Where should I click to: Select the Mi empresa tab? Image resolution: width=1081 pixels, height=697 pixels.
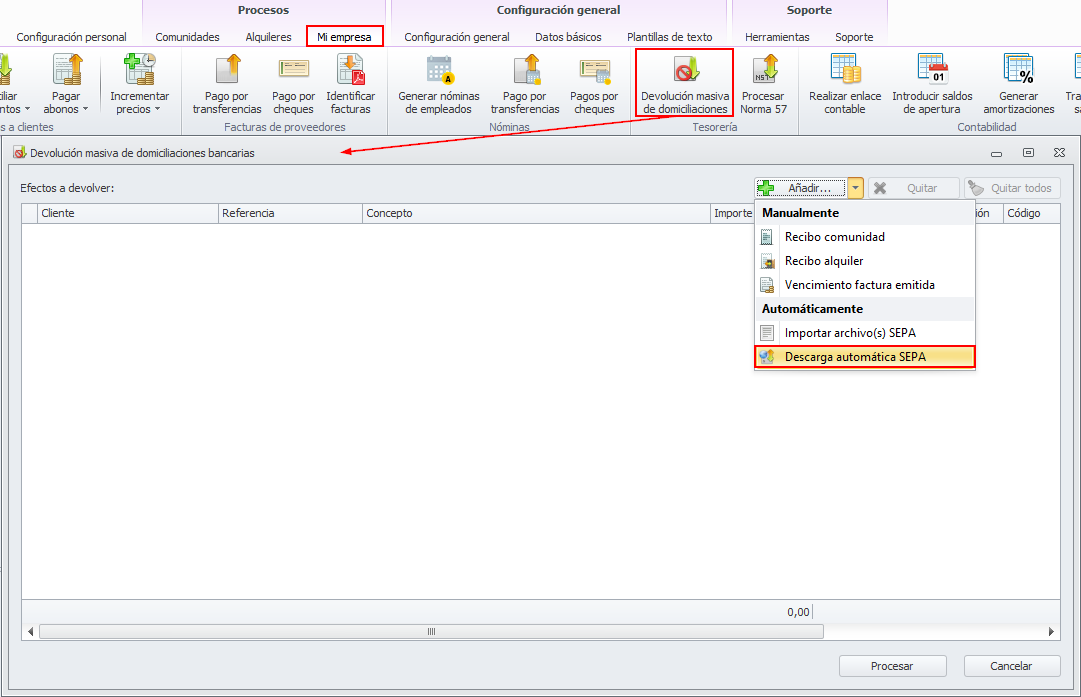[344, 37]
